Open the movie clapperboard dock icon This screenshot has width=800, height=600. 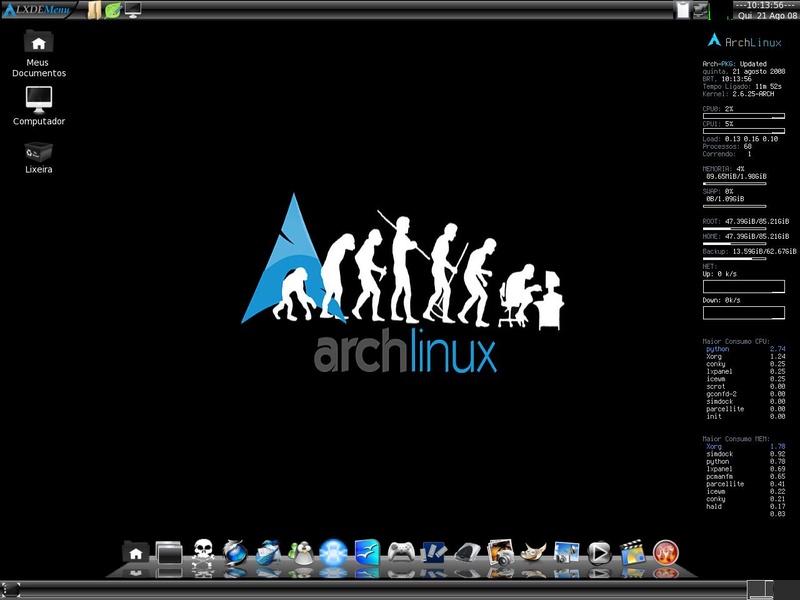pyautogui.click(x=633, y=553)
